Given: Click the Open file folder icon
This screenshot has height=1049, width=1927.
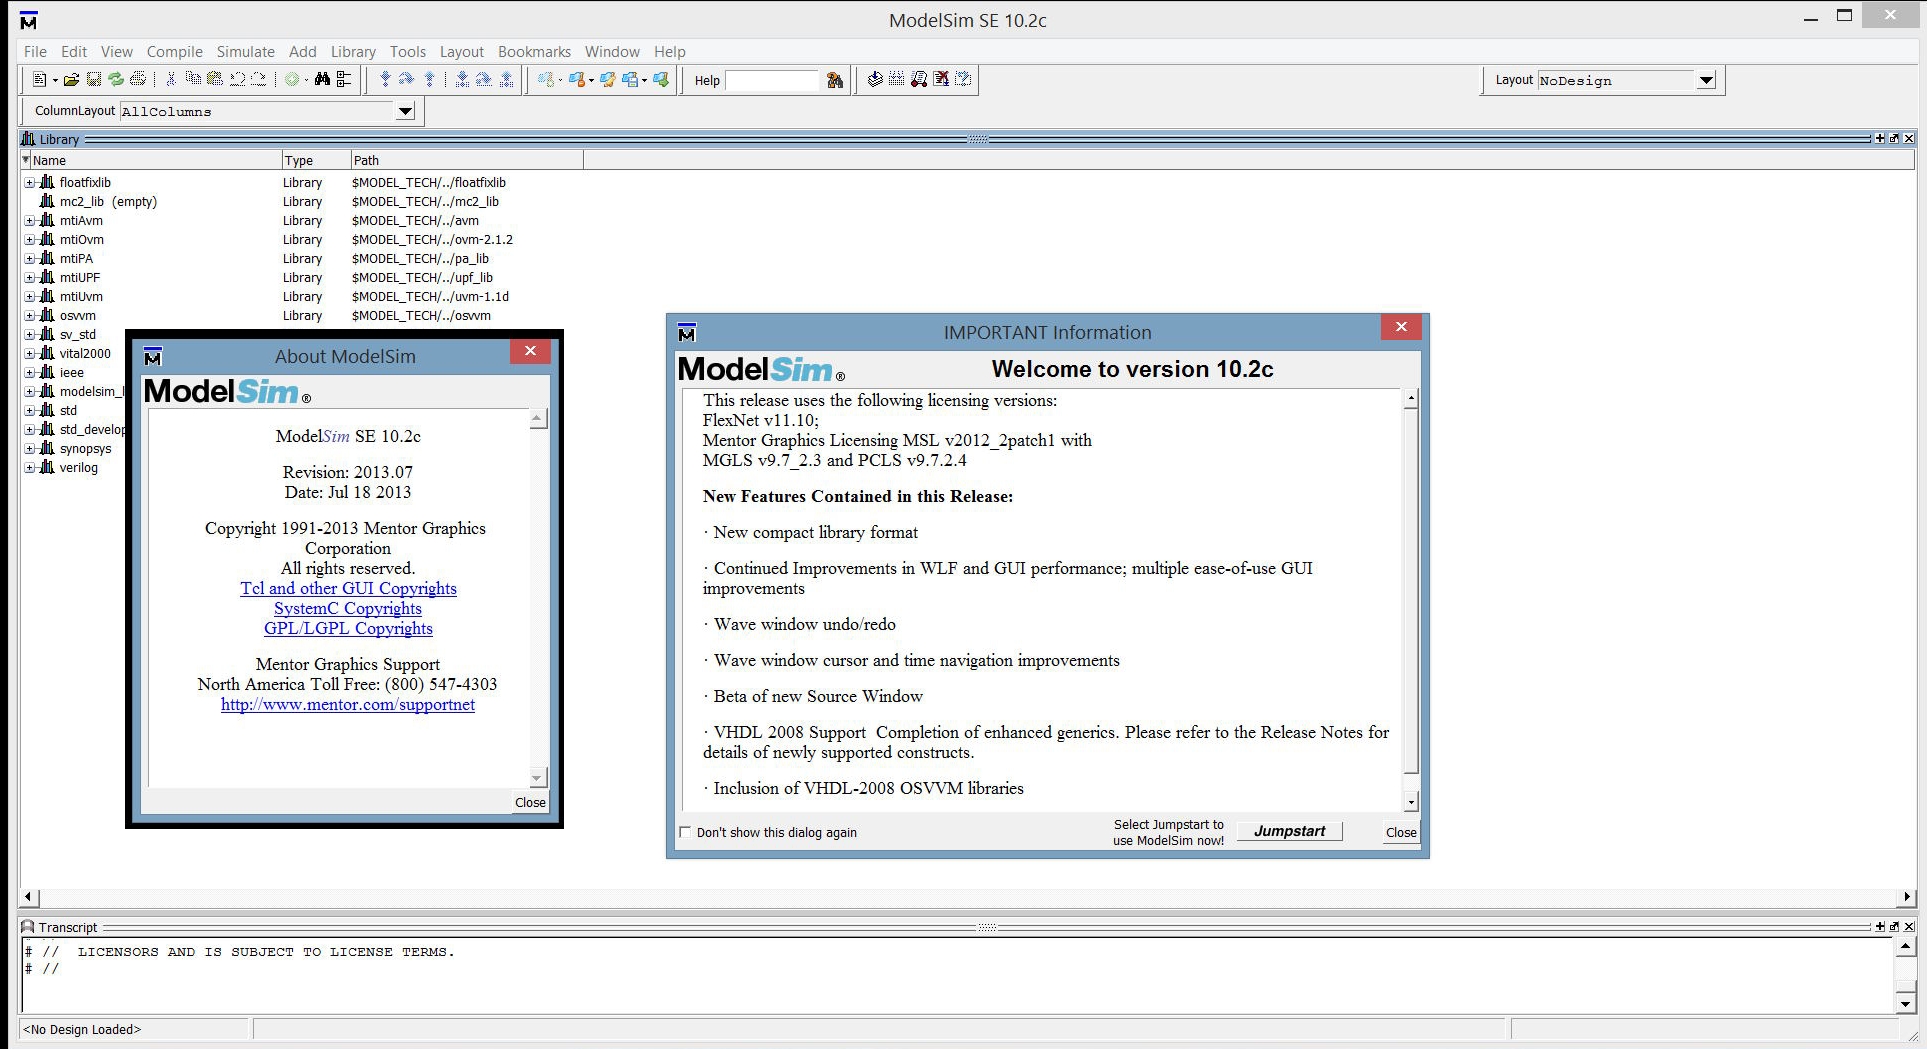Looking at the screenshot, I should [71, 80].
